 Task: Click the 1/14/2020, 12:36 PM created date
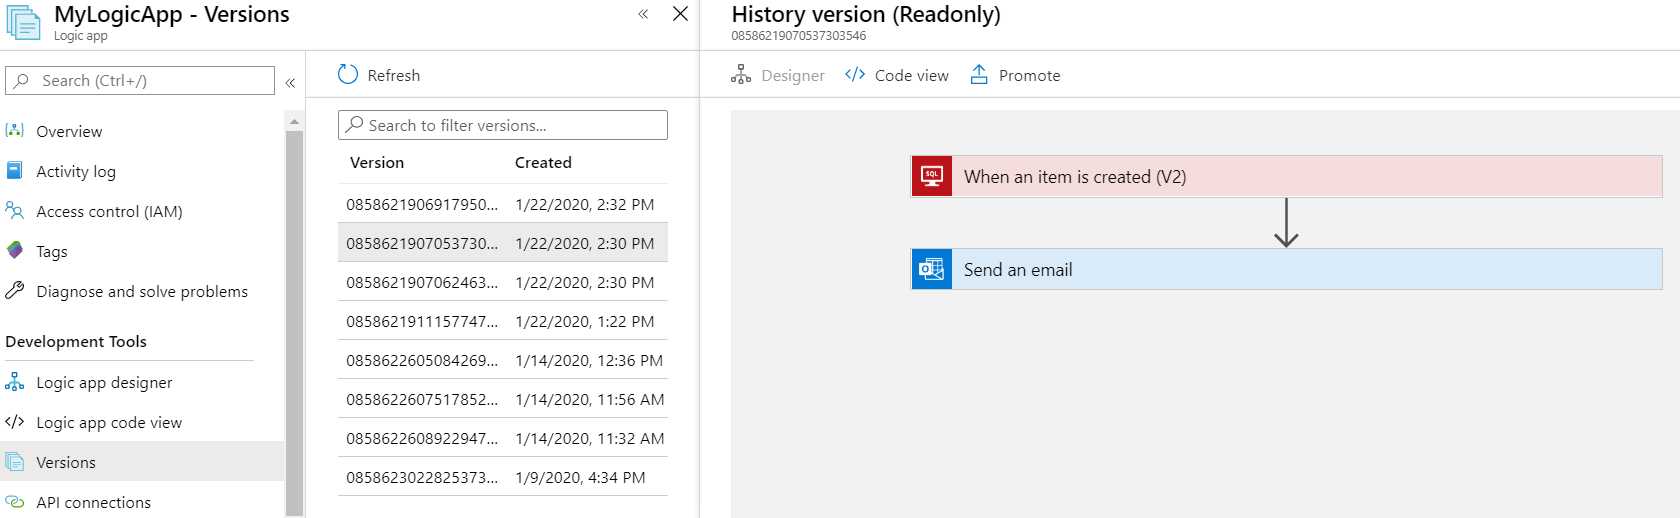(589, 360)
